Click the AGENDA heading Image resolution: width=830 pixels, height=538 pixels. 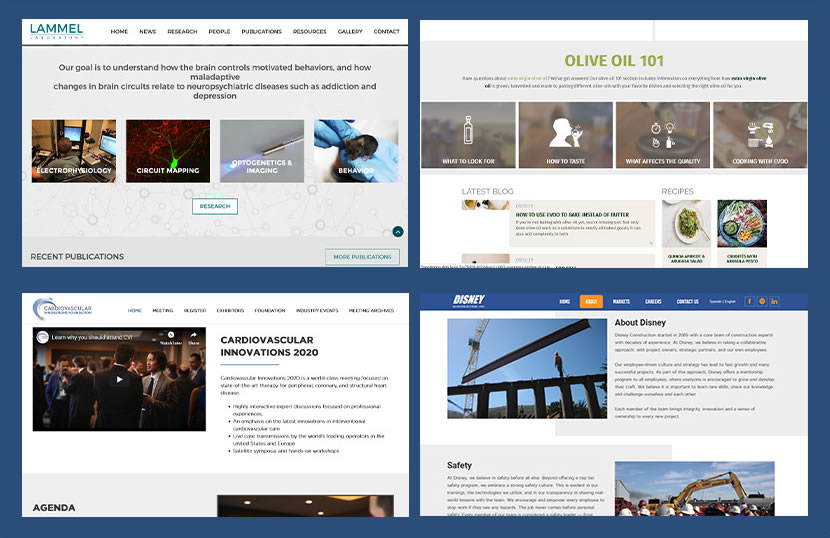54,507
